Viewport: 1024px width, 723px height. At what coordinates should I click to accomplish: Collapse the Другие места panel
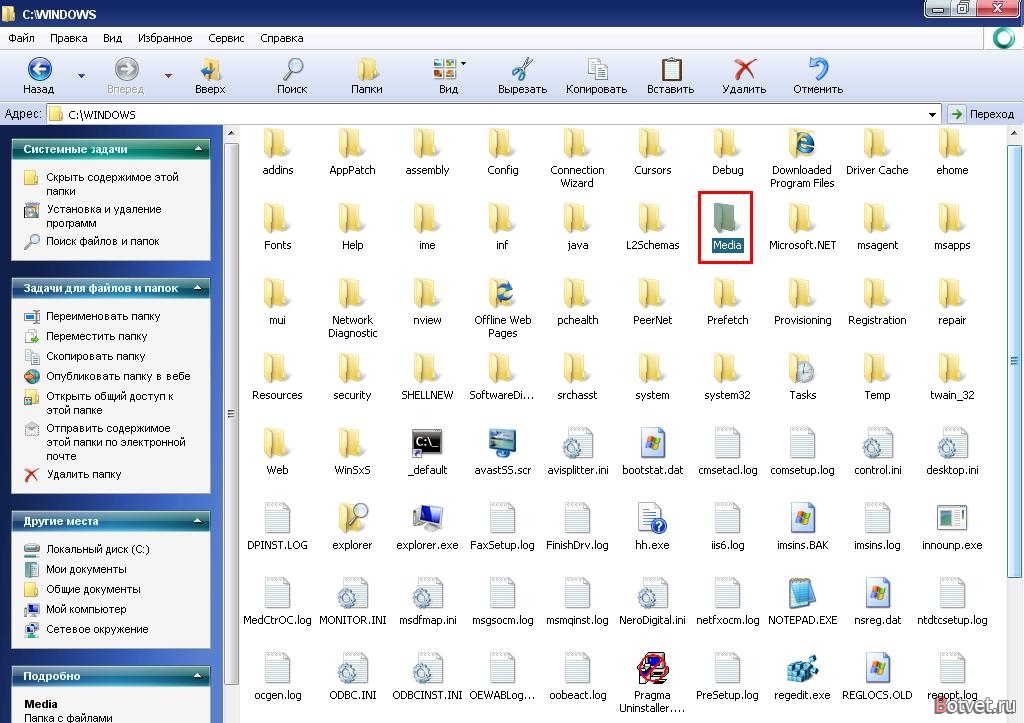click(199, 521)
